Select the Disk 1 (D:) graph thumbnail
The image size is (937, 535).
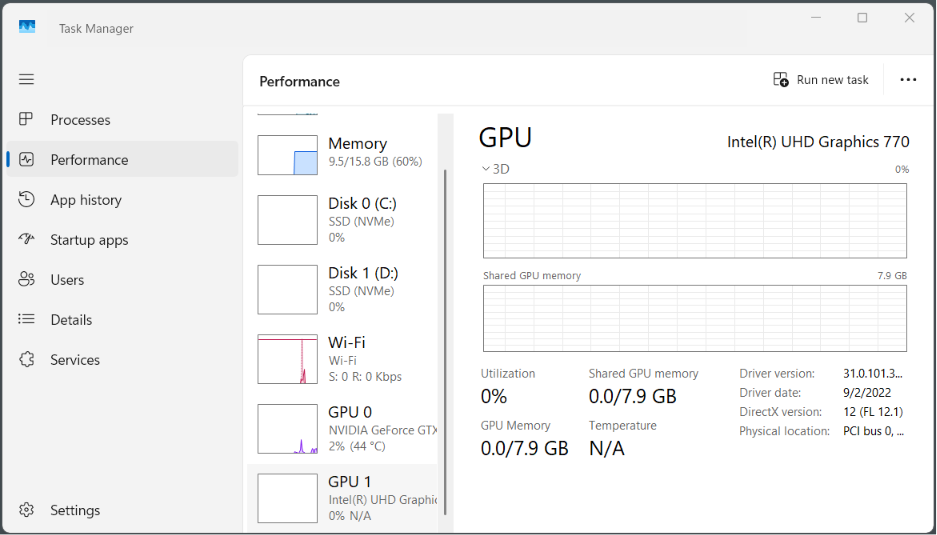[x=287, y=290]
